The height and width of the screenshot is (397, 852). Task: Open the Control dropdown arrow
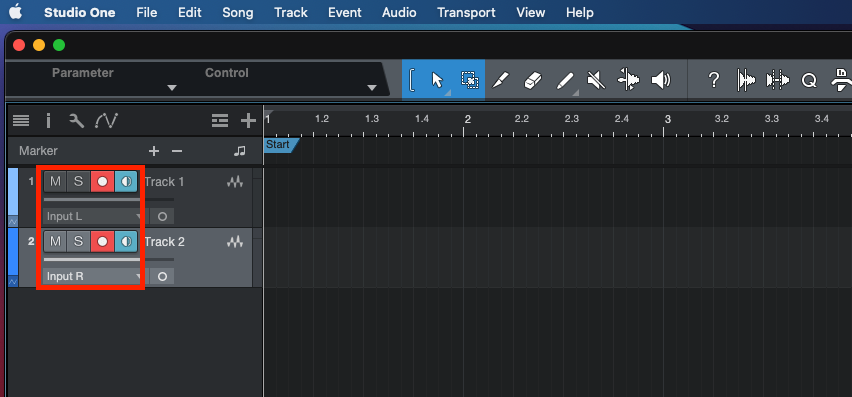coord(372,87)
